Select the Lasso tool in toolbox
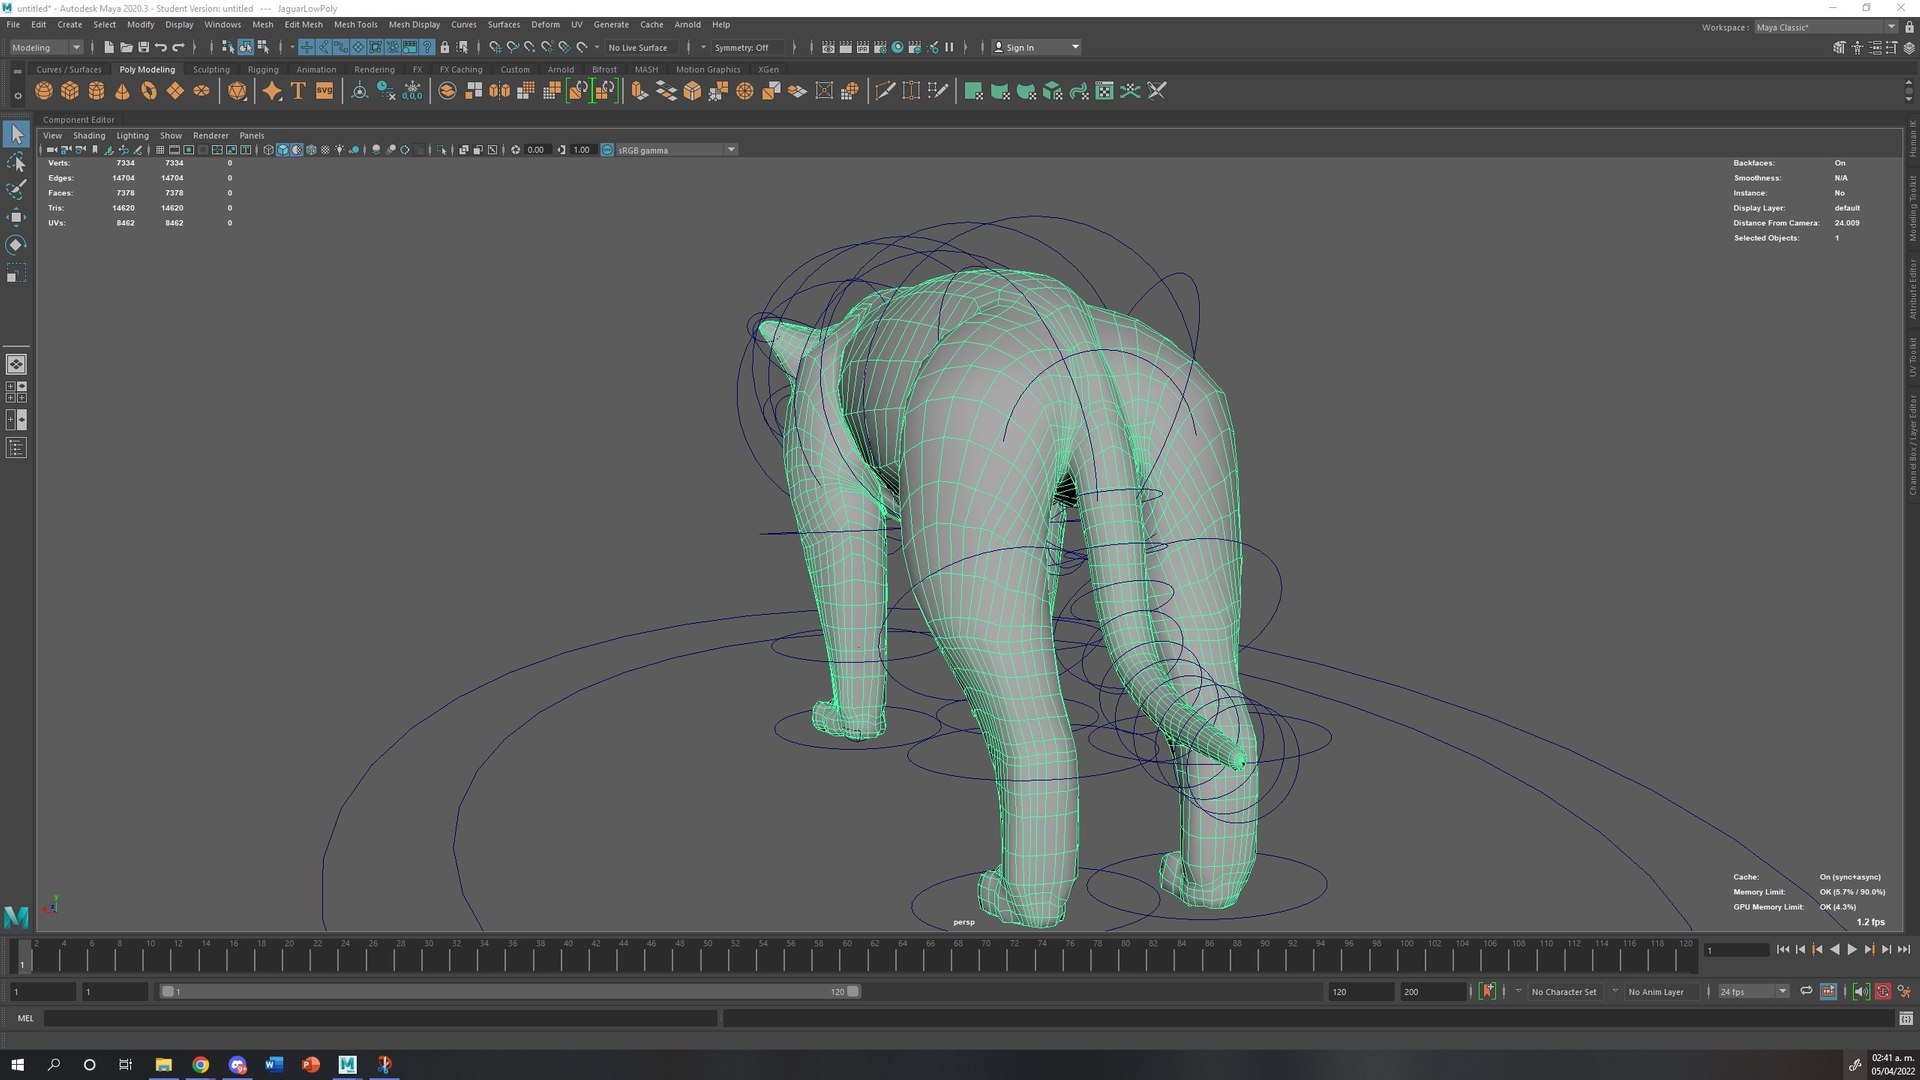Screen dimensions: 1920x1080 pos(16,161)
